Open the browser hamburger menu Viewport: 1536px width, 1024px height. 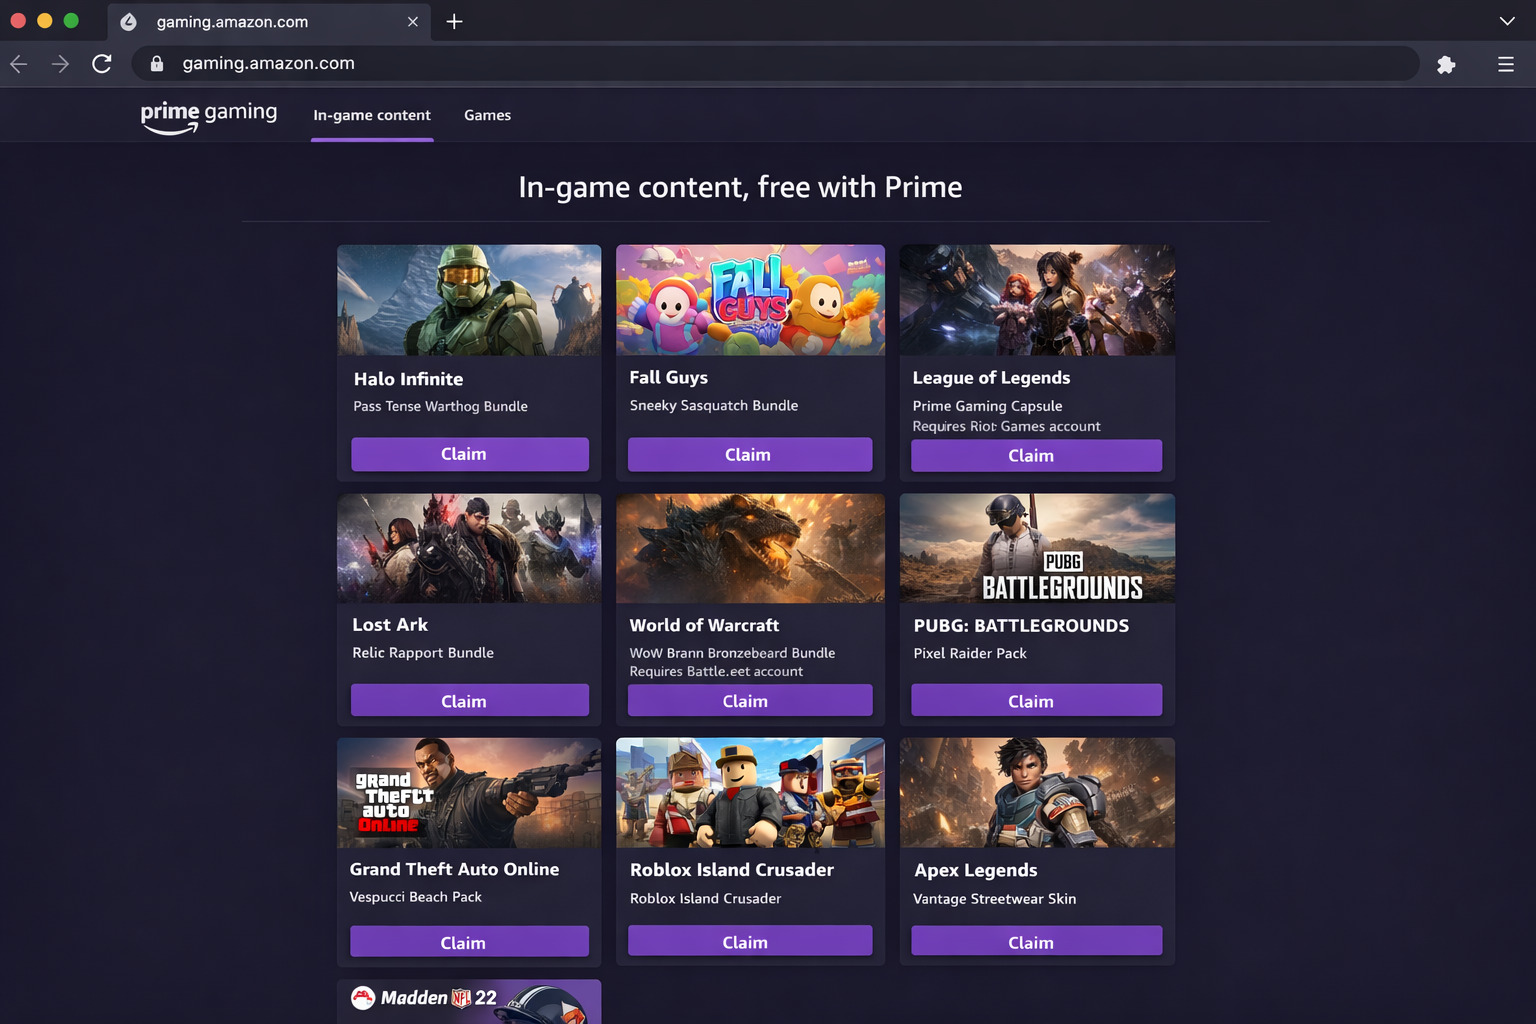point(1506,63)
